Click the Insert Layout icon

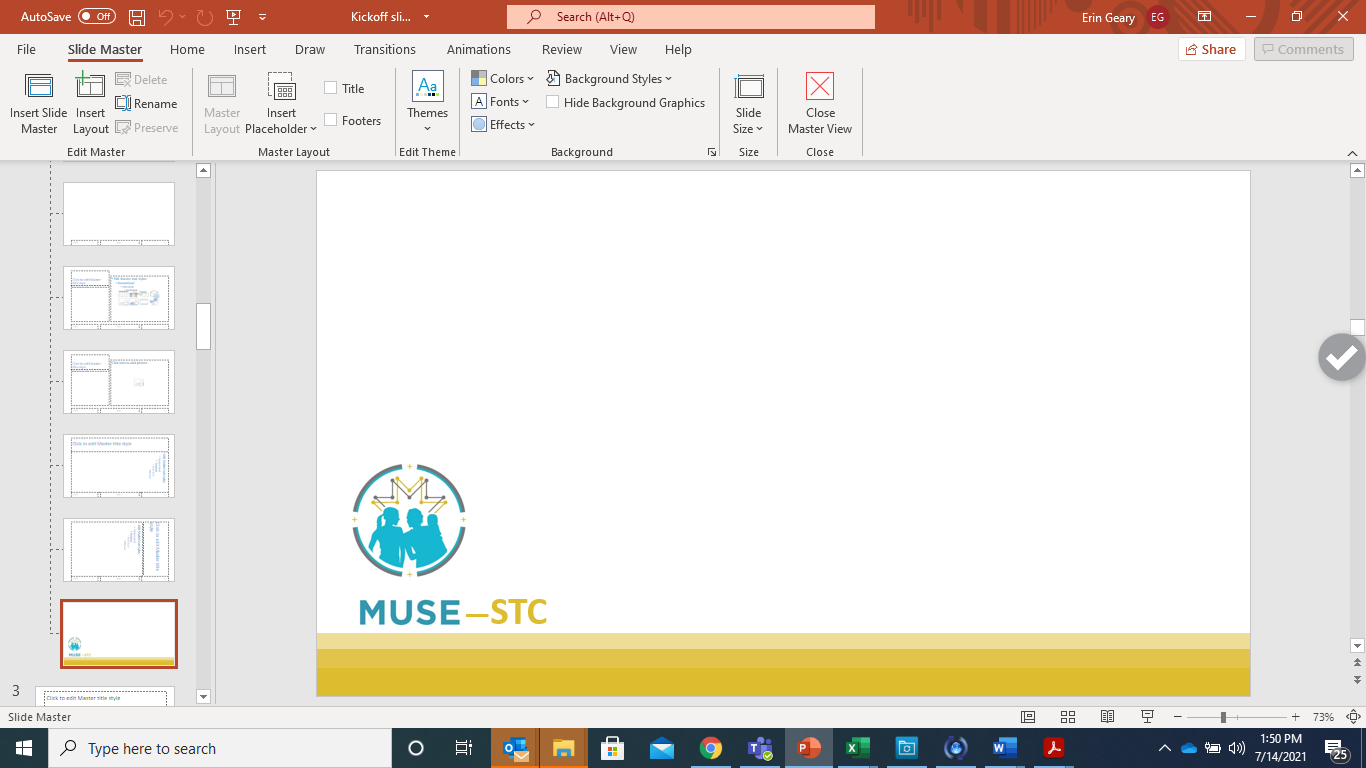90,87
